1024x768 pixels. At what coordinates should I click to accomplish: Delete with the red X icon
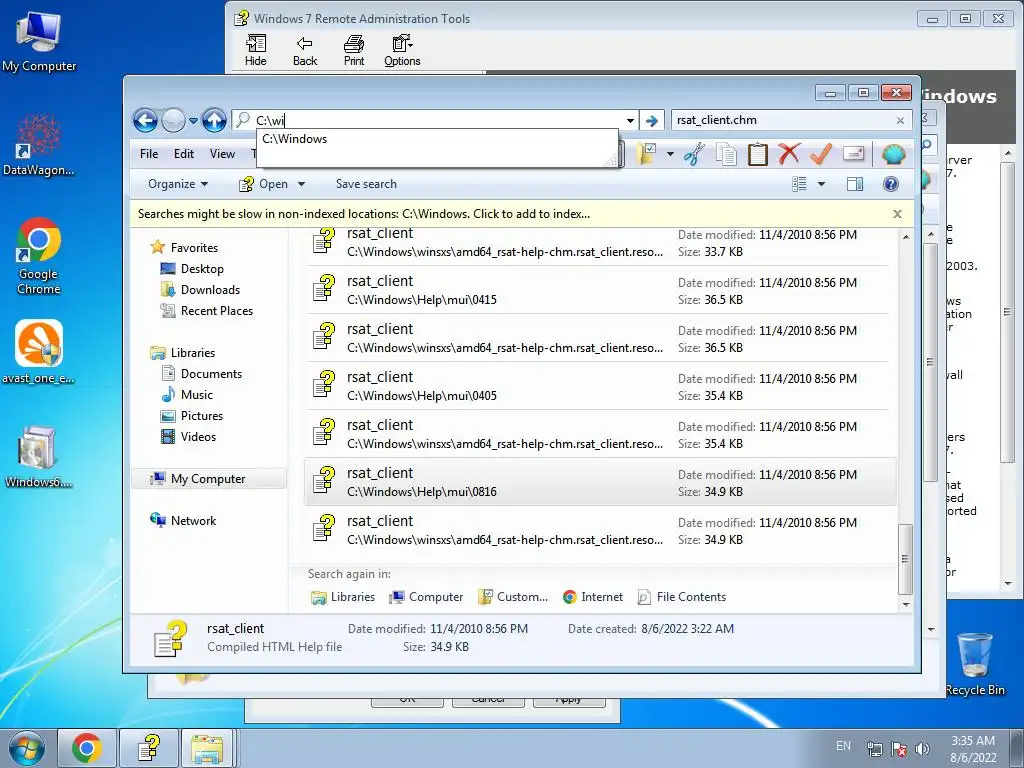[789, 154]
